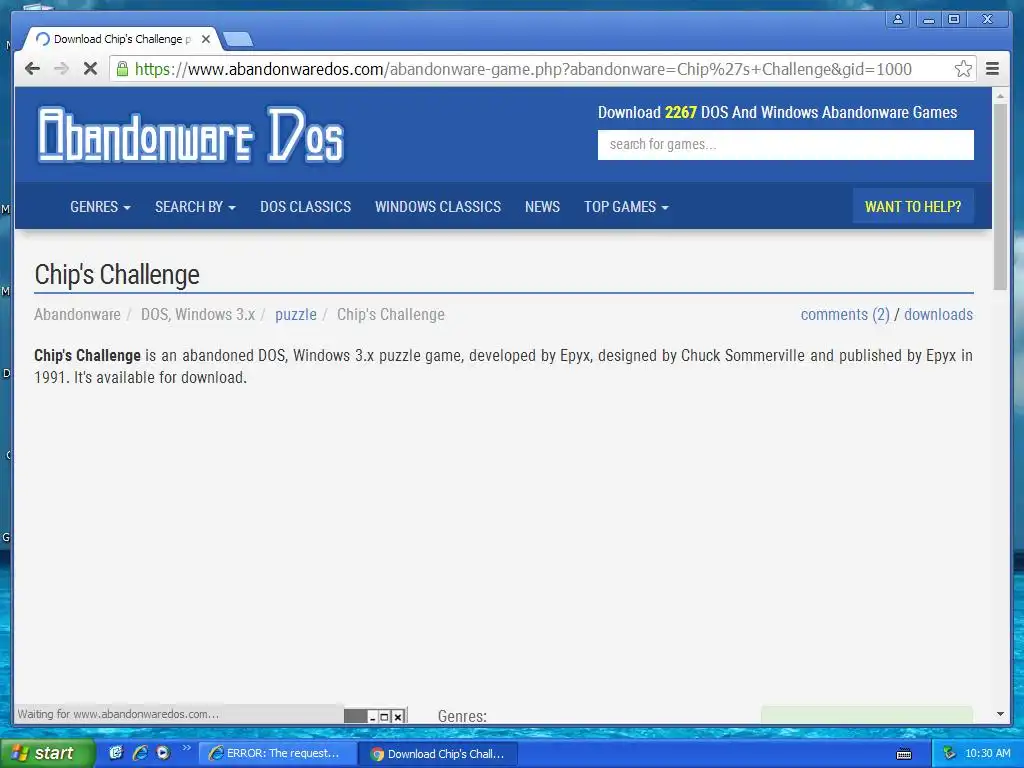
Task: Click the scroll down arrow of page scrollbar
Action: pos(1000,714)
